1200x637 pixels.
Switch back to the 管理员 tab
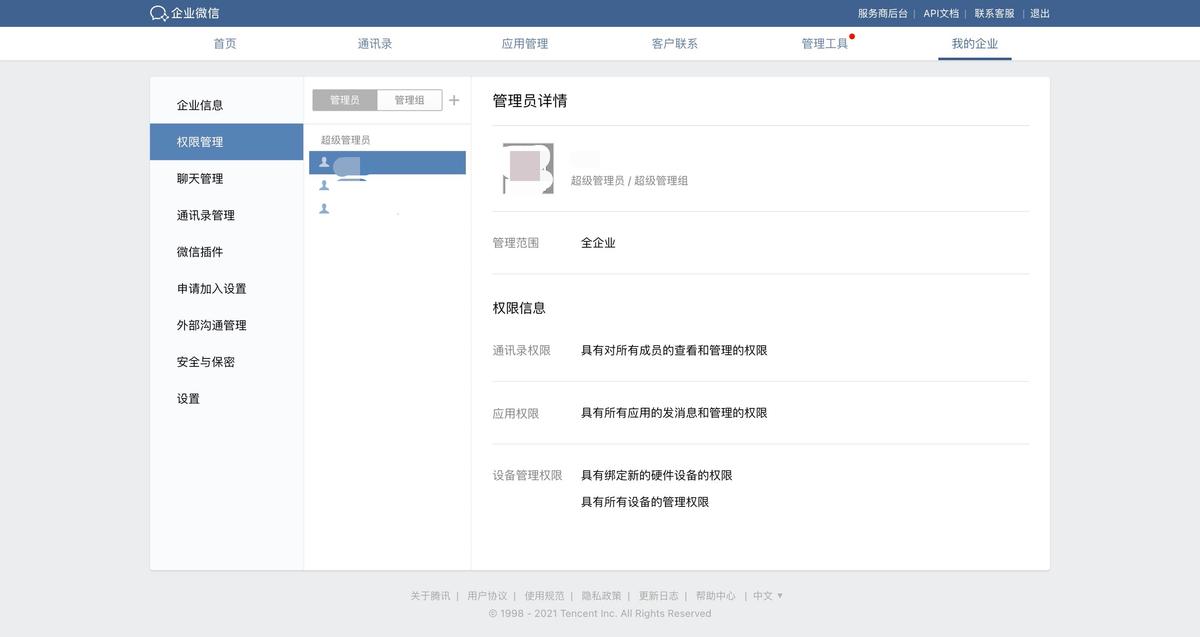coord(345,100)
